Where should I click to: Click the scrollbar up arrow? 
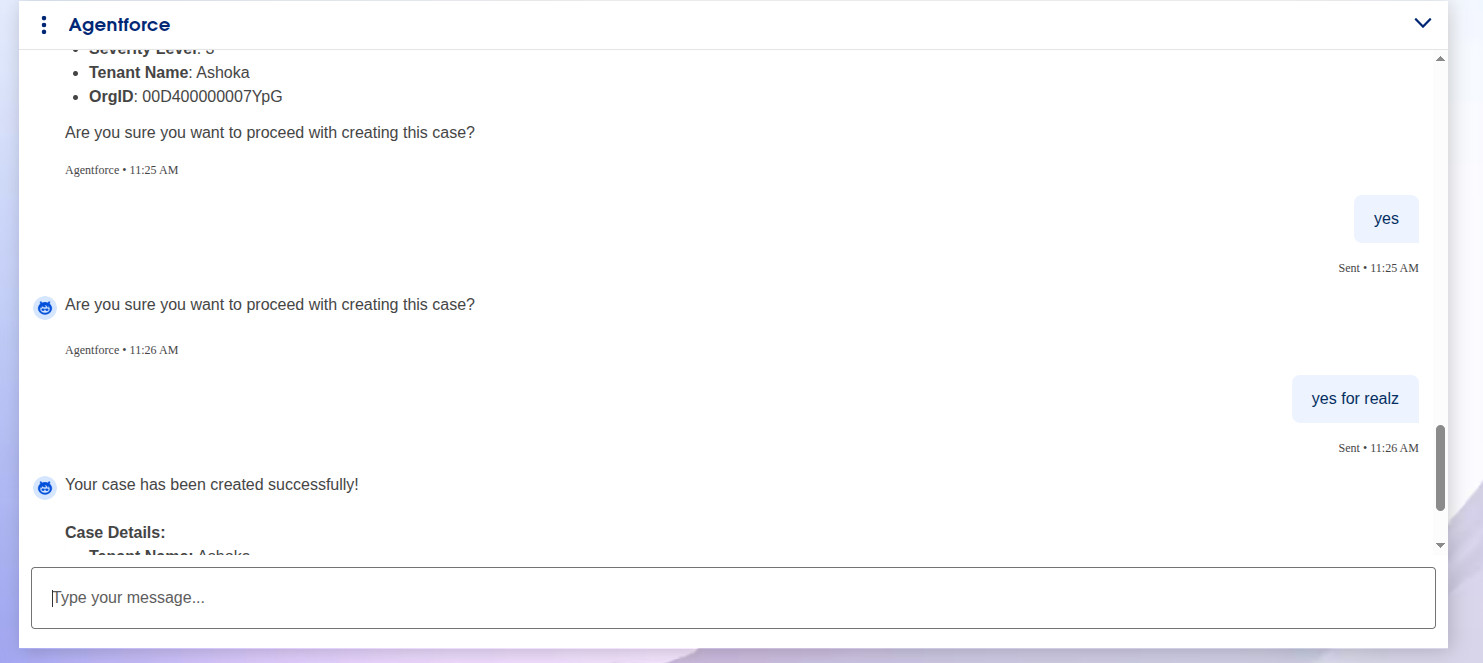pyautogui.click(x=1440, y=59)
